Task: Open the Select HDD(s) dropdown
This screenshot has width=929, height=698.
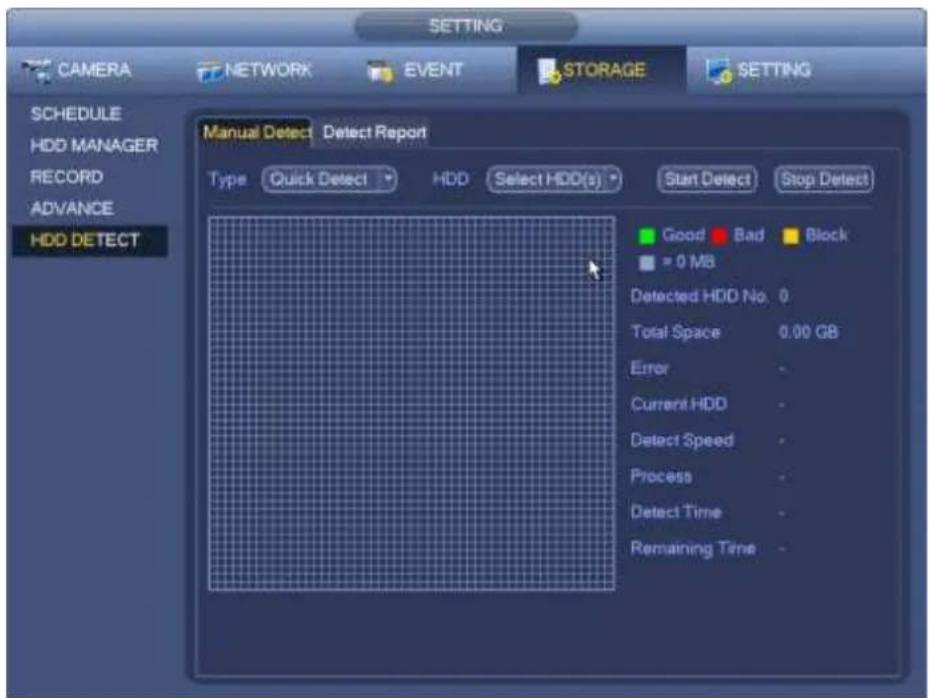Action: 554,179
